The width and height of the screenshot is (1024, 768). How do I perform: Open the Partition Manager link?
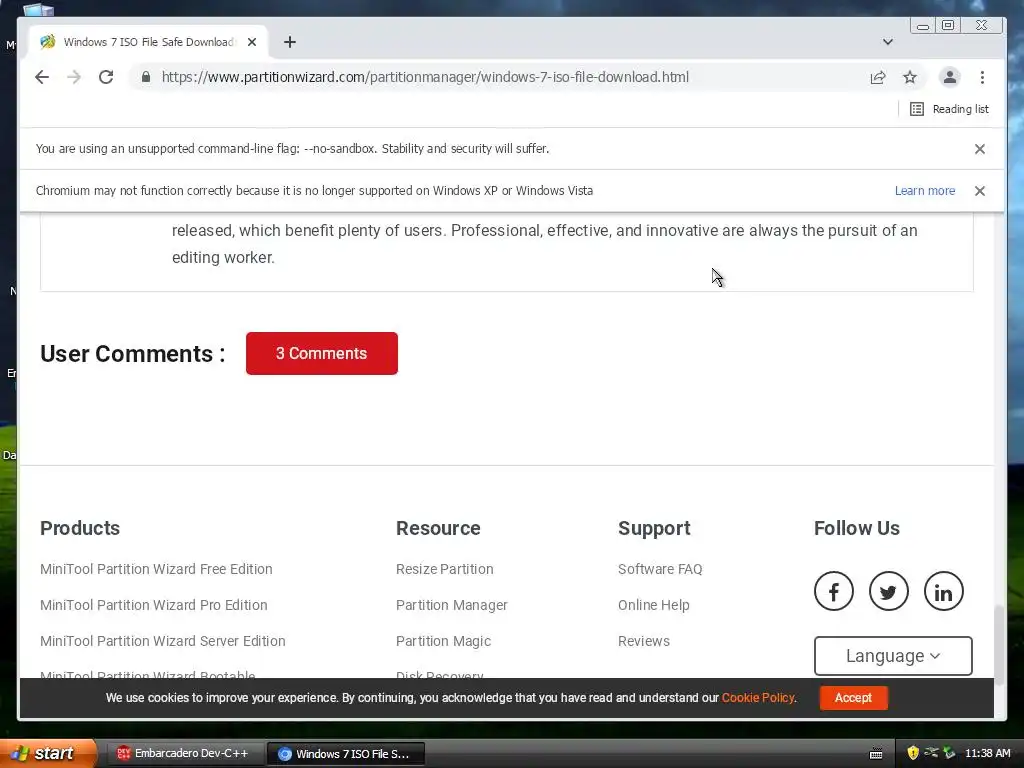tap(451, 605)
